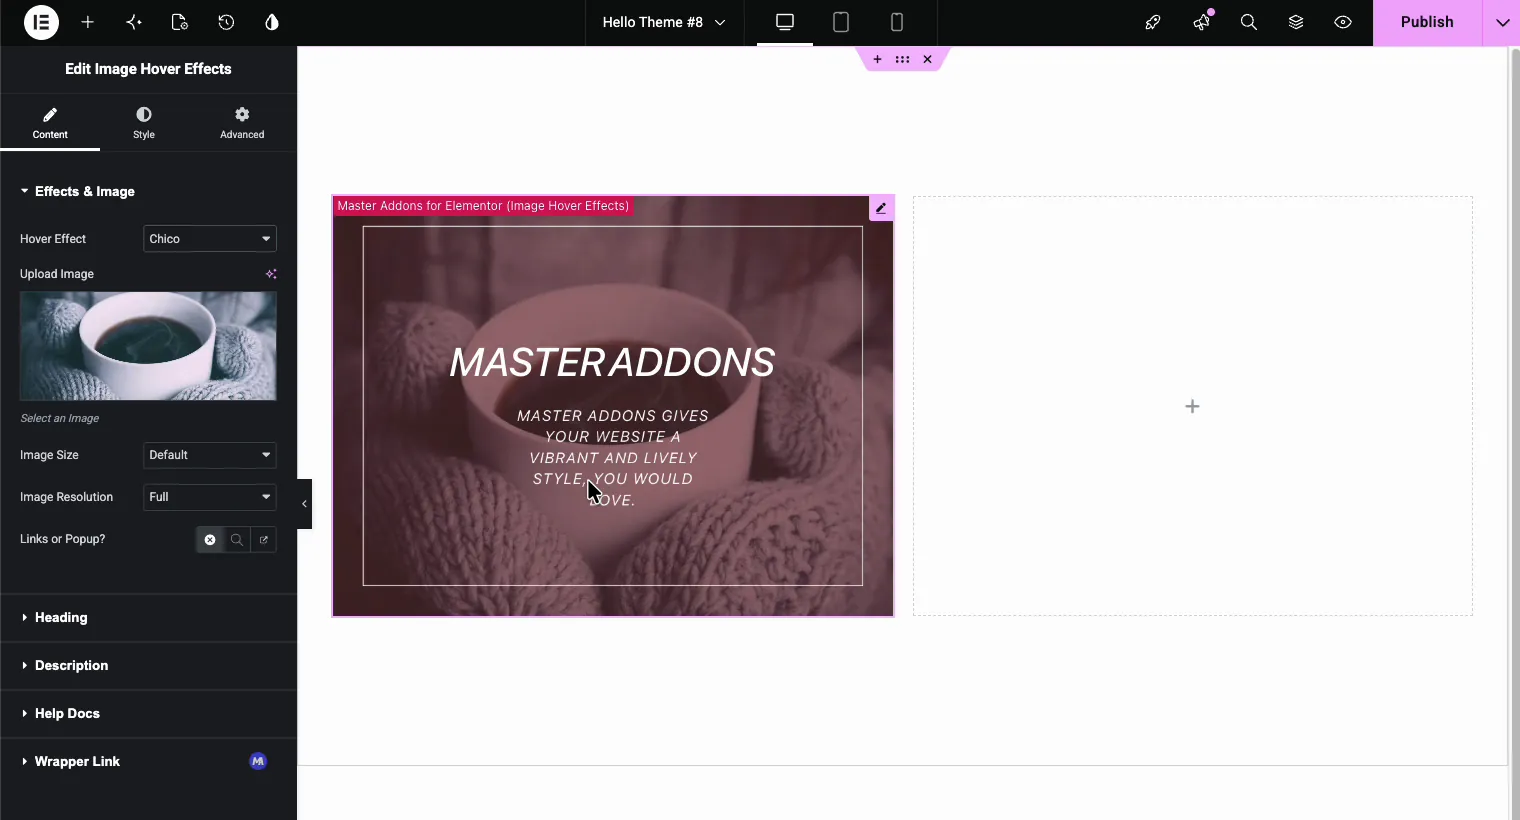
Task: Collapse the editor panel with arrow handle
Action: 304,504
